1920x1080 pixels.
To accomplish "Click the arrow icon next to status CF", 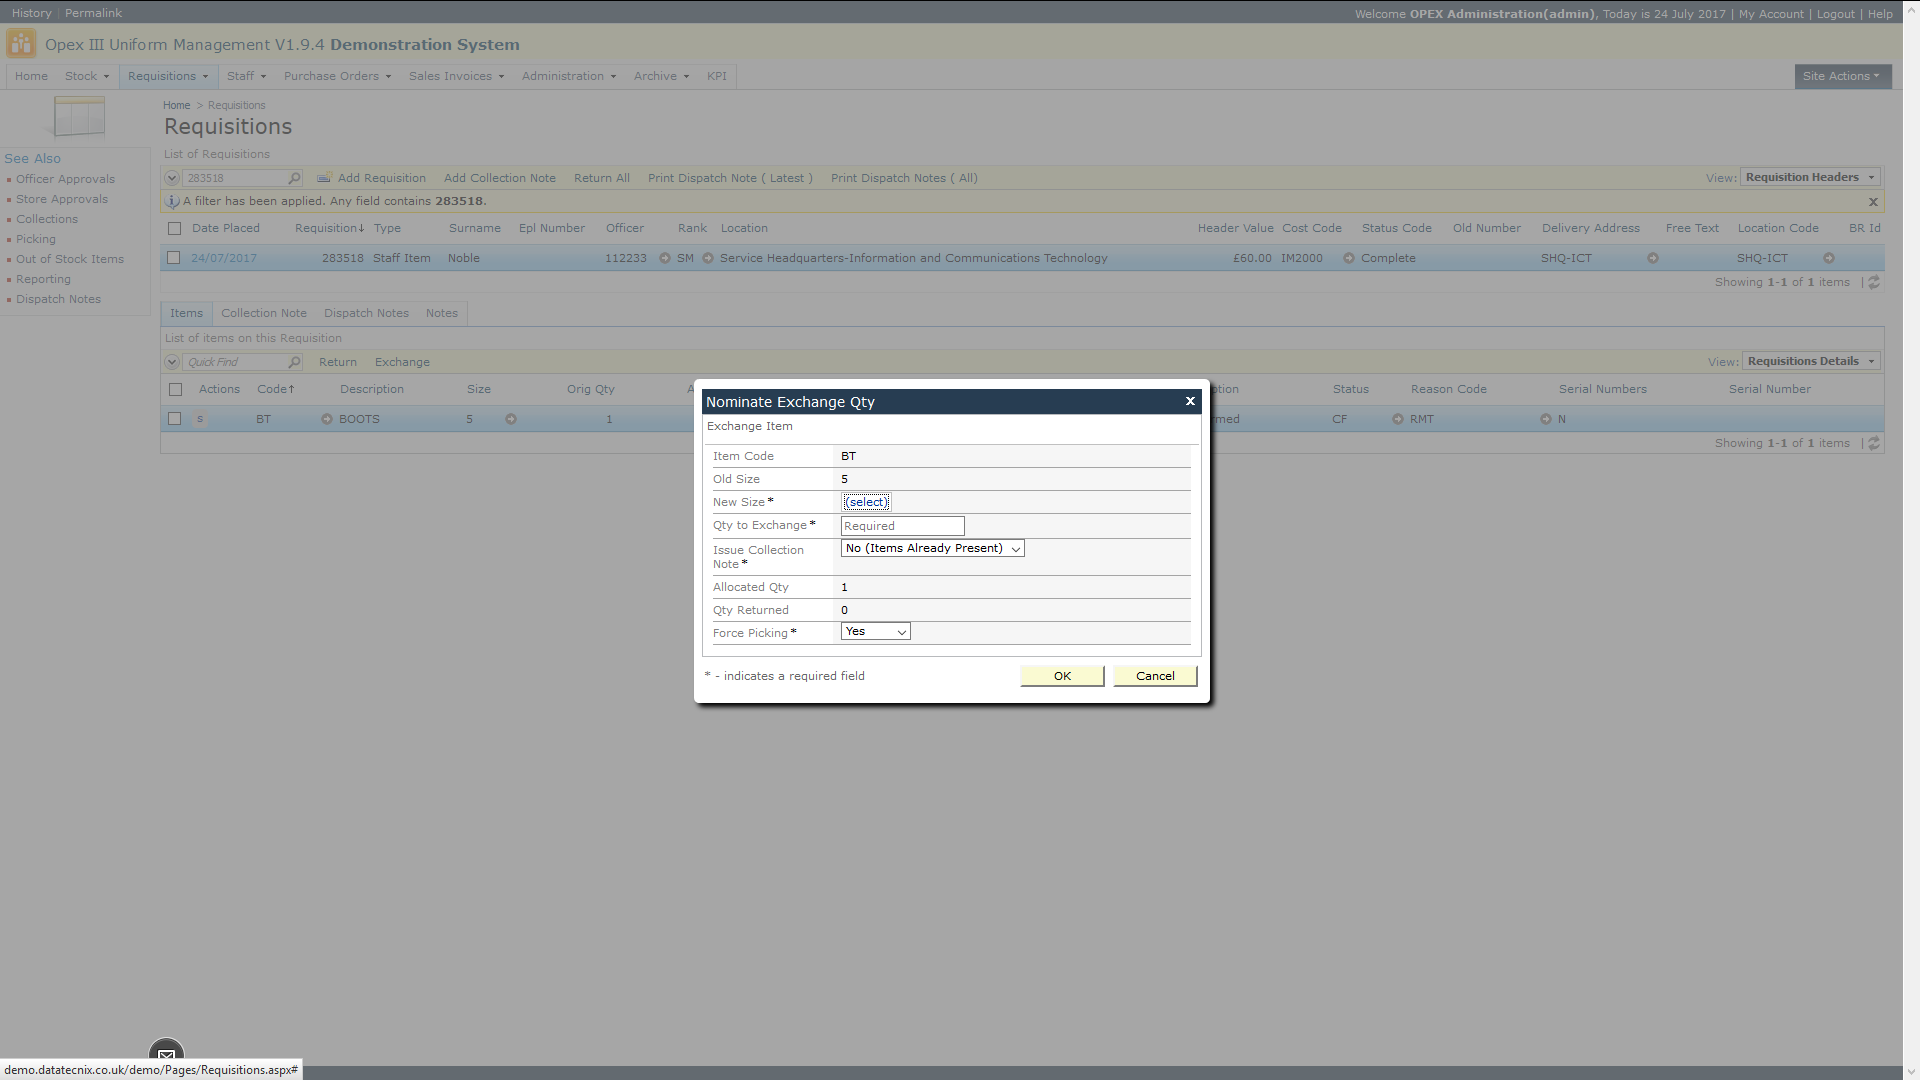I will pos(1398,419).
